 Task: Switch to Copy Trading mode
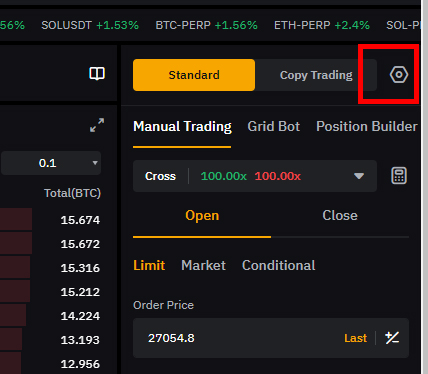coord(316,75)
